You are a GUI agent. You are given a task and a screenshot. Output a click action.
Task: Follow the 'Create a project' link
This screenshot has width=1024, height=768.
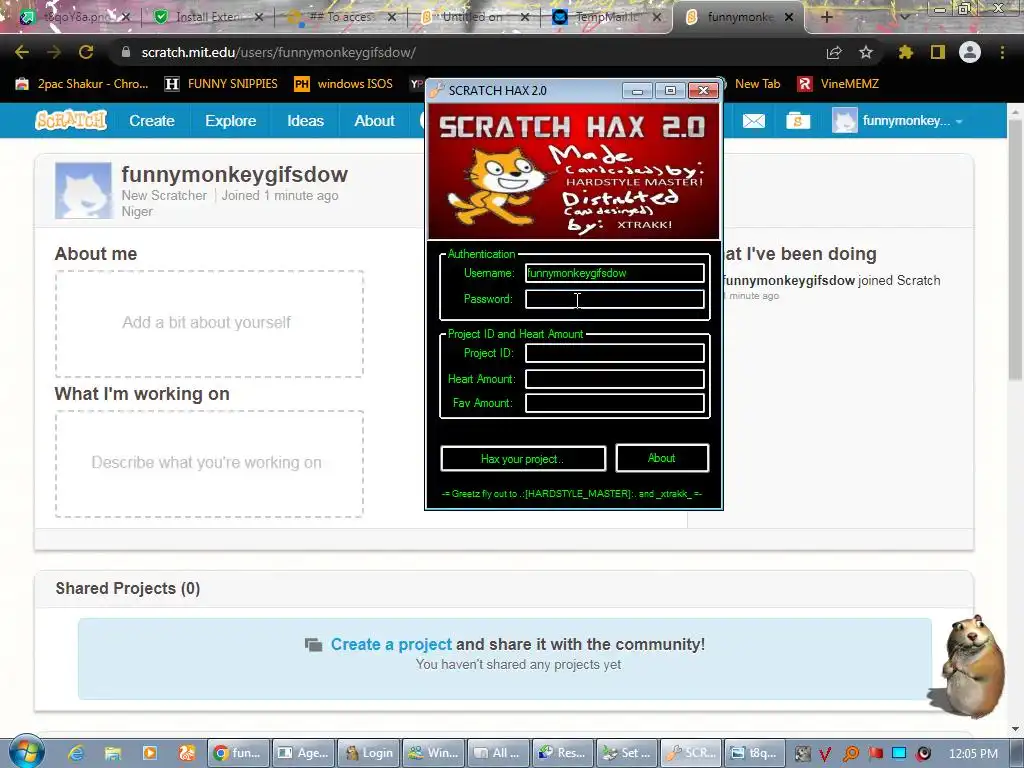coord(391,644)
